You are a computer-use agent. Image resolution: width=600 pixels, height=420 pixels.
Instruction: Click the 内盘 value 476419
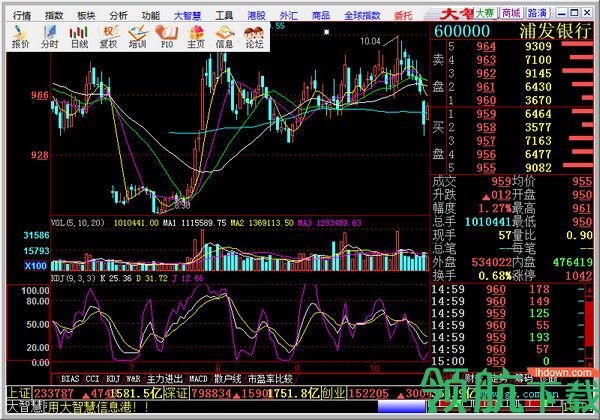coord(573,262)
